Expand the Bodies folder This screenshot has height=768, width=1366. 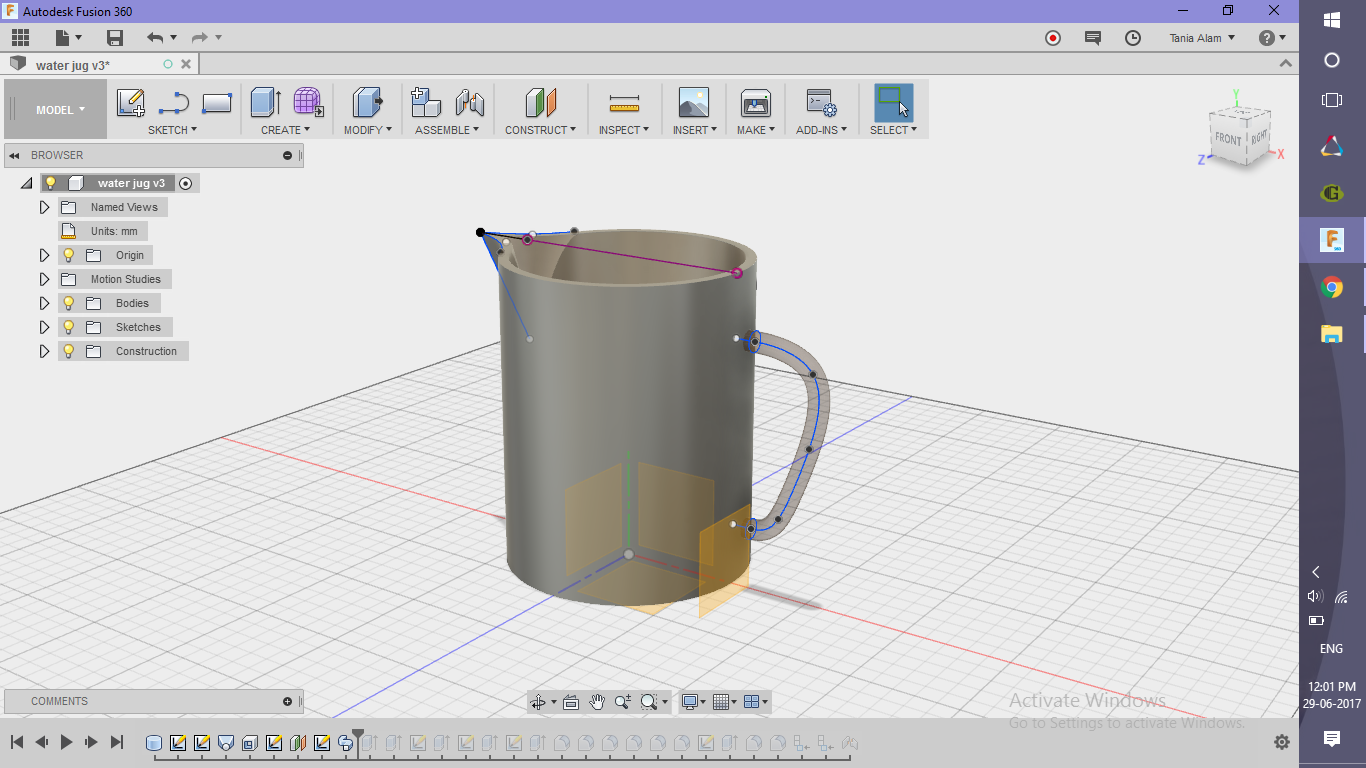(x=44, y=303)
